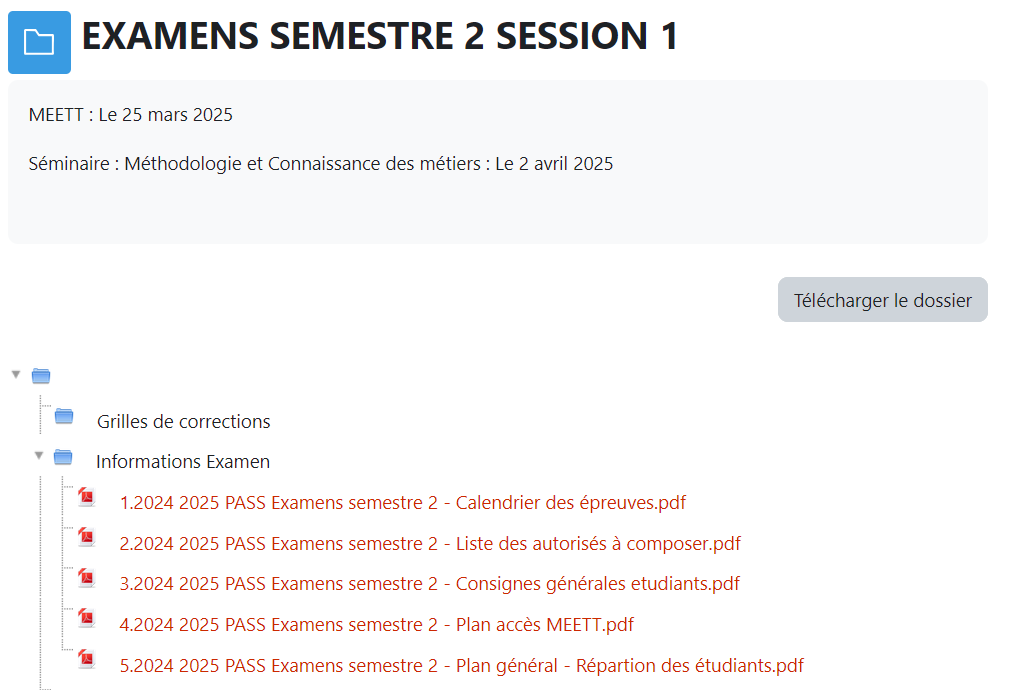The image size is (1033, 690).
Task: Click PDF icon for Calendrier des épreuves
Action: tap(87, 497)
